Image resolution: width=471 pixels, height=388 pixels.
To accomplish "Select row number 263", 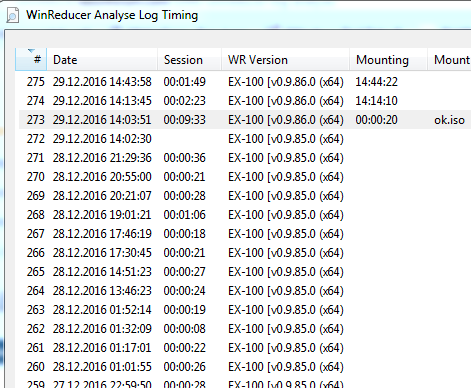I will (36, 310).
